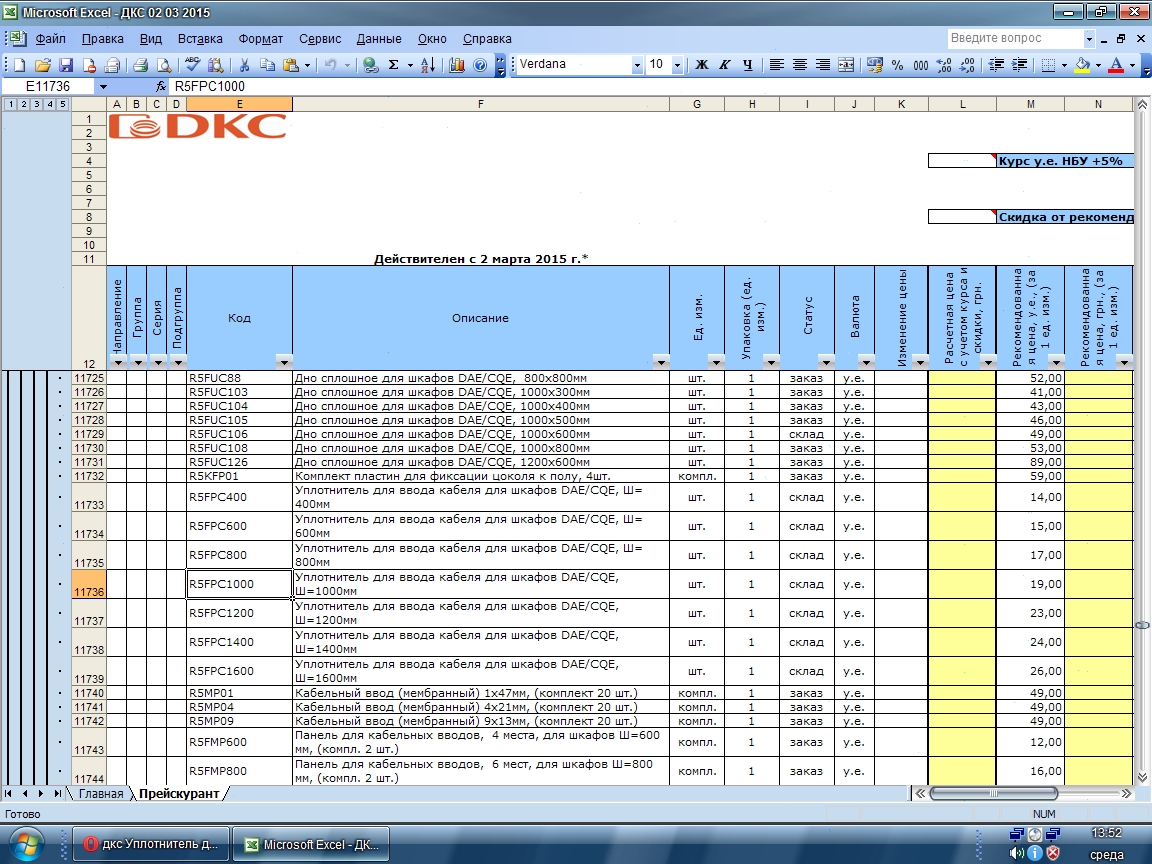Toggle Underline formatting button Ч
Viewport: 1152px width, 864px height.
(x=748, y=65)
